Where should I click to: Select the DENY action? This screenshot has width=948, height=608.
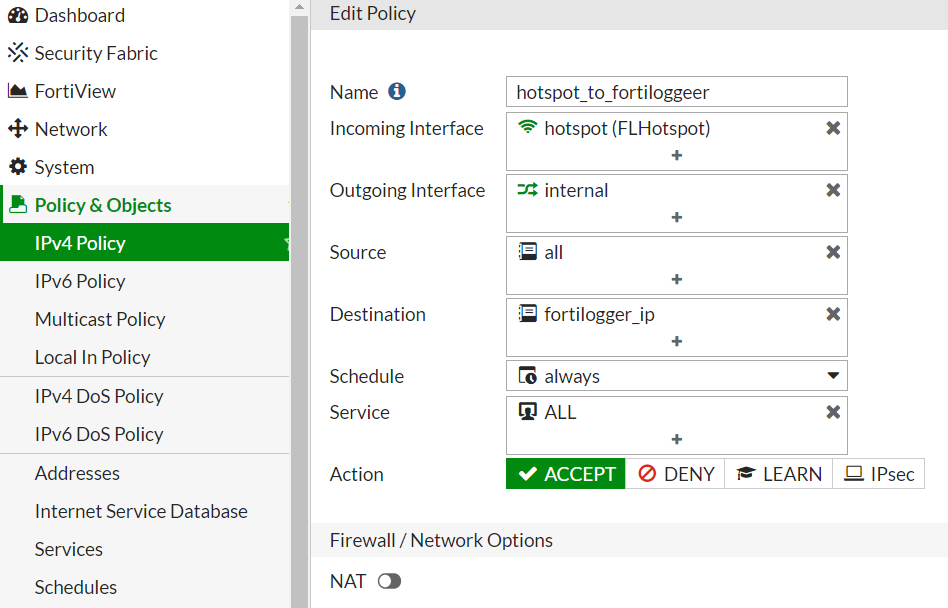click(x=675, y=474)
